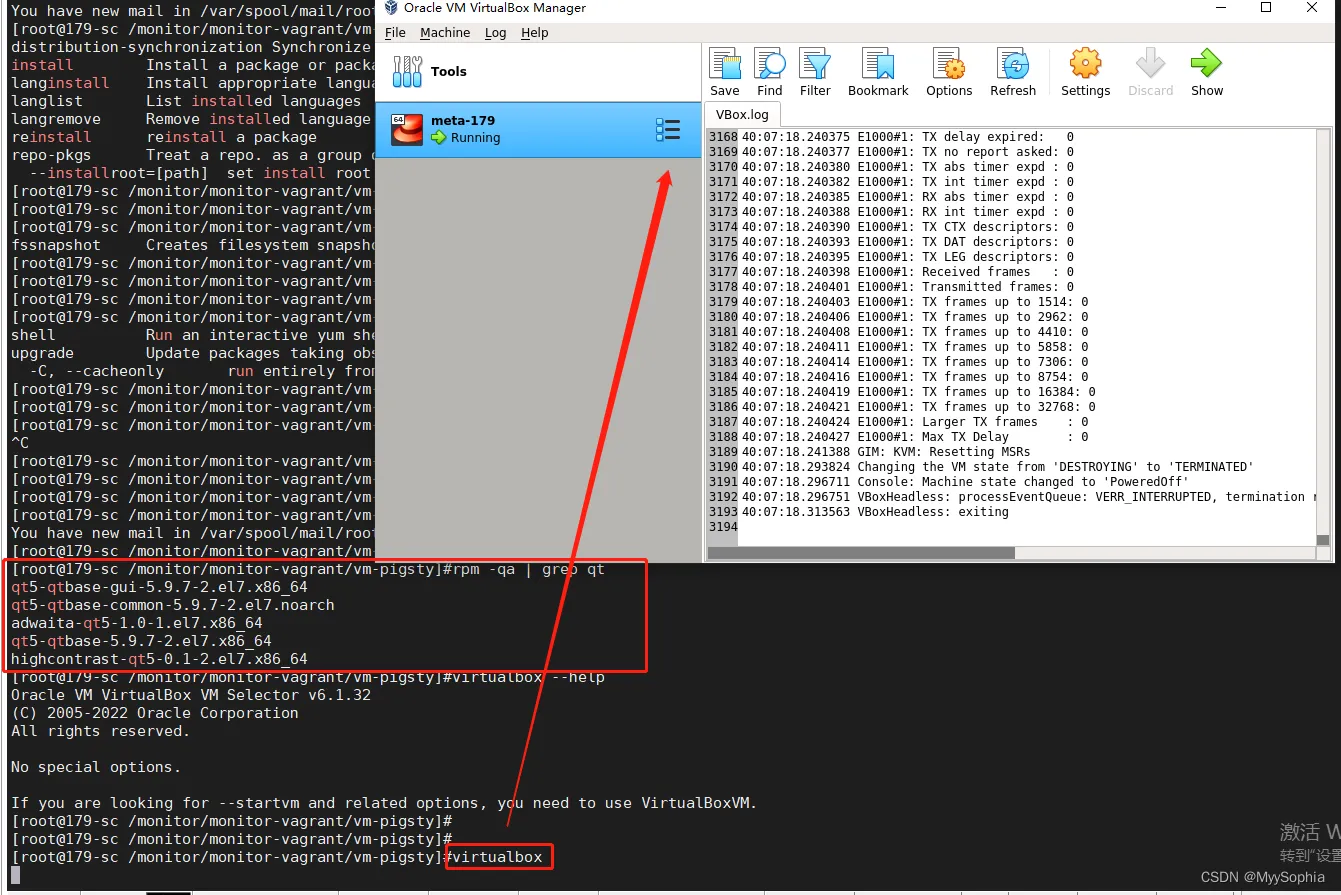1341x895 pixels.
Task: Click log line 3191 'PoweredOff' message
Action: (x=965, y=482)
